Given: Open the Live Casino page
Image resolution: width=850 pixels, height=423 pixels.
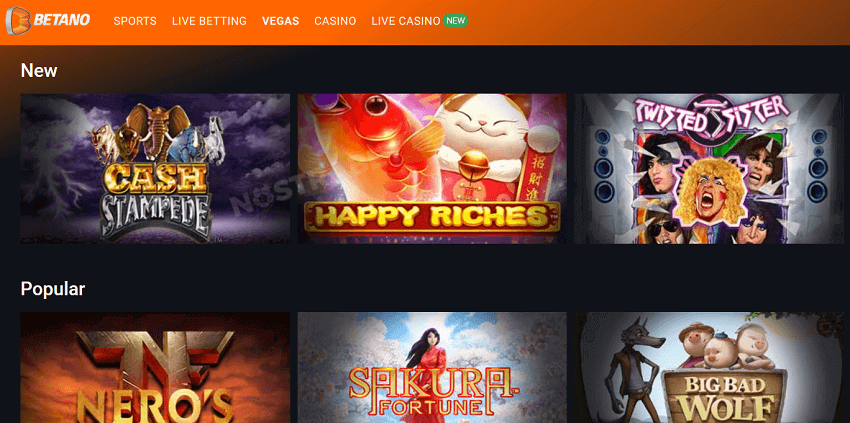Looking at the screenshot, I should 405,21.
